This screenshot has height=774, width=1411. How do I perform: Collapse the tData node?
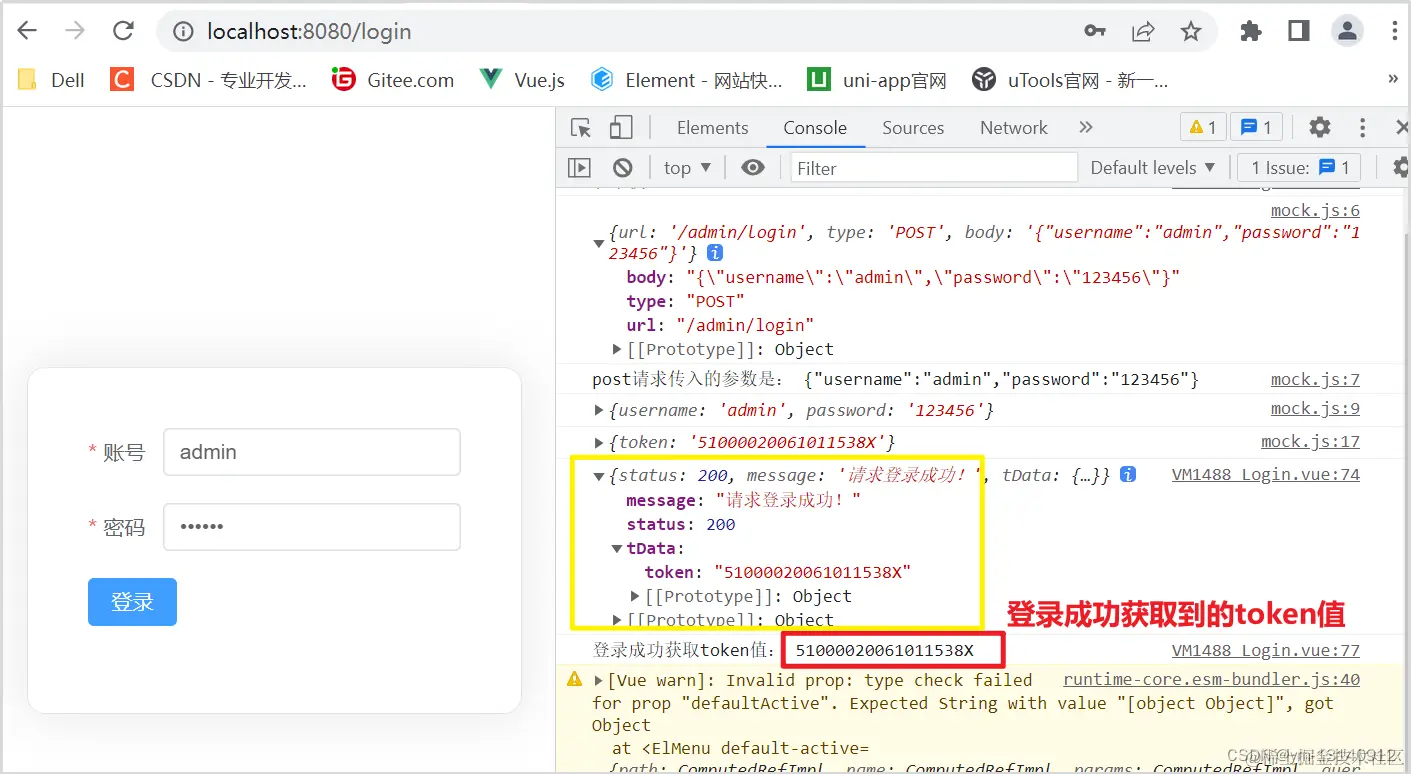(618, 548)
